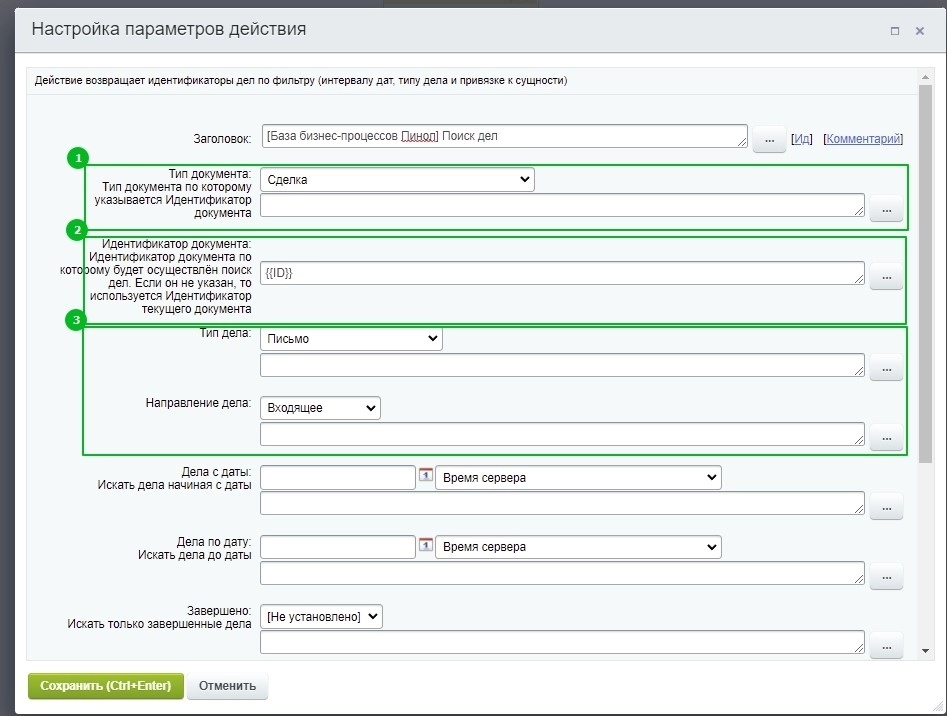This screenshot has height=716, width=947.
Task: Open the 'Сделка' document type dropdown
Action: click(x=397, y=179)
